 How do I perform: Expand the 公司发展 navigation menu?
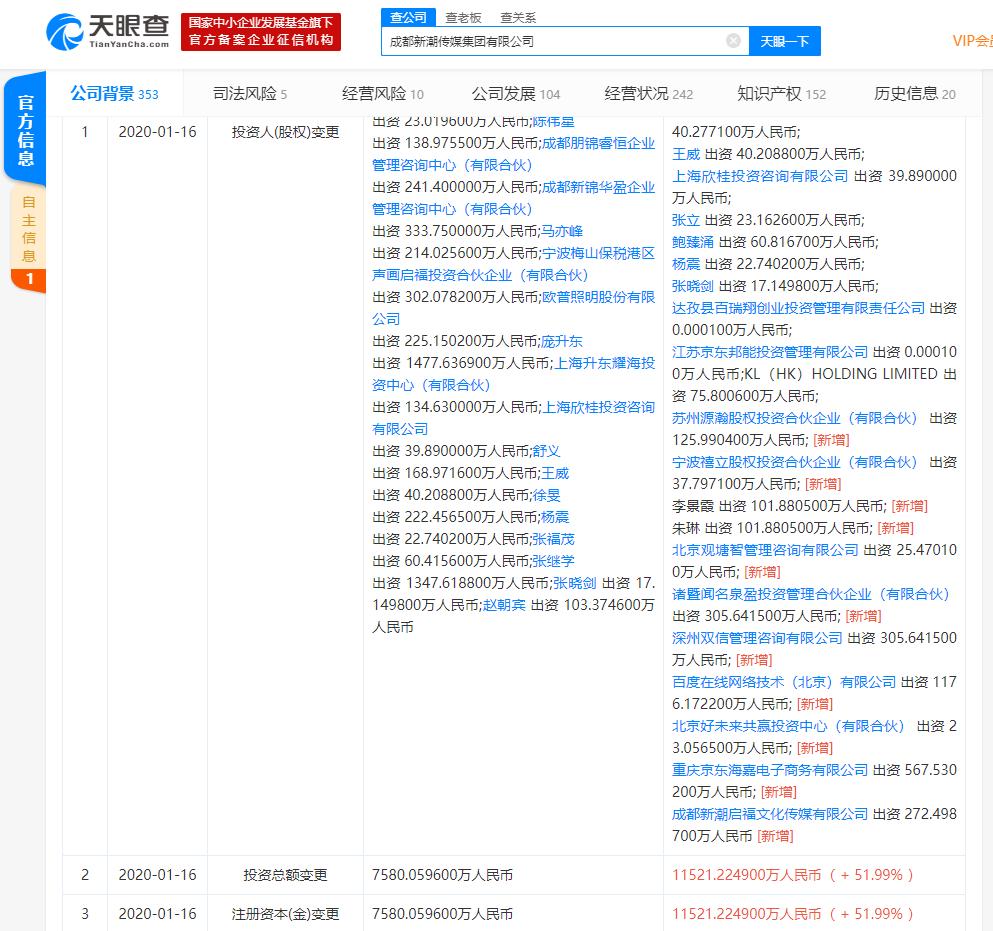tap(515, 94)
